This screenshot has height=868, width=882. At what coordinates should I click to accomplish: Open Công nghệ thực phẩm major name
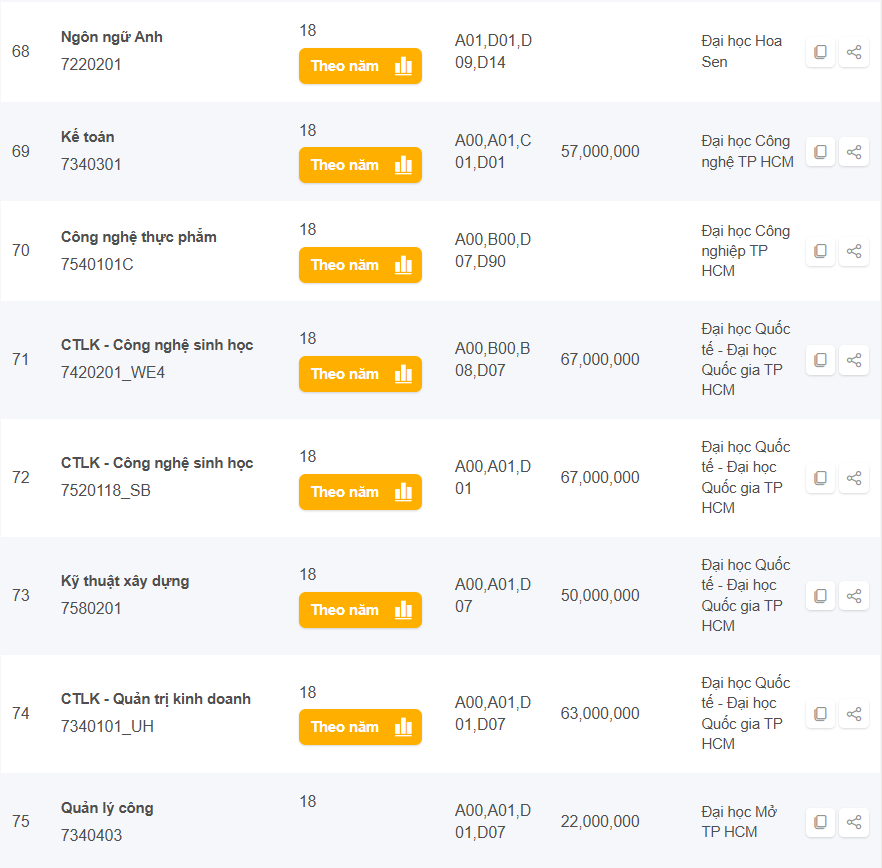click(x=138, y=237)
